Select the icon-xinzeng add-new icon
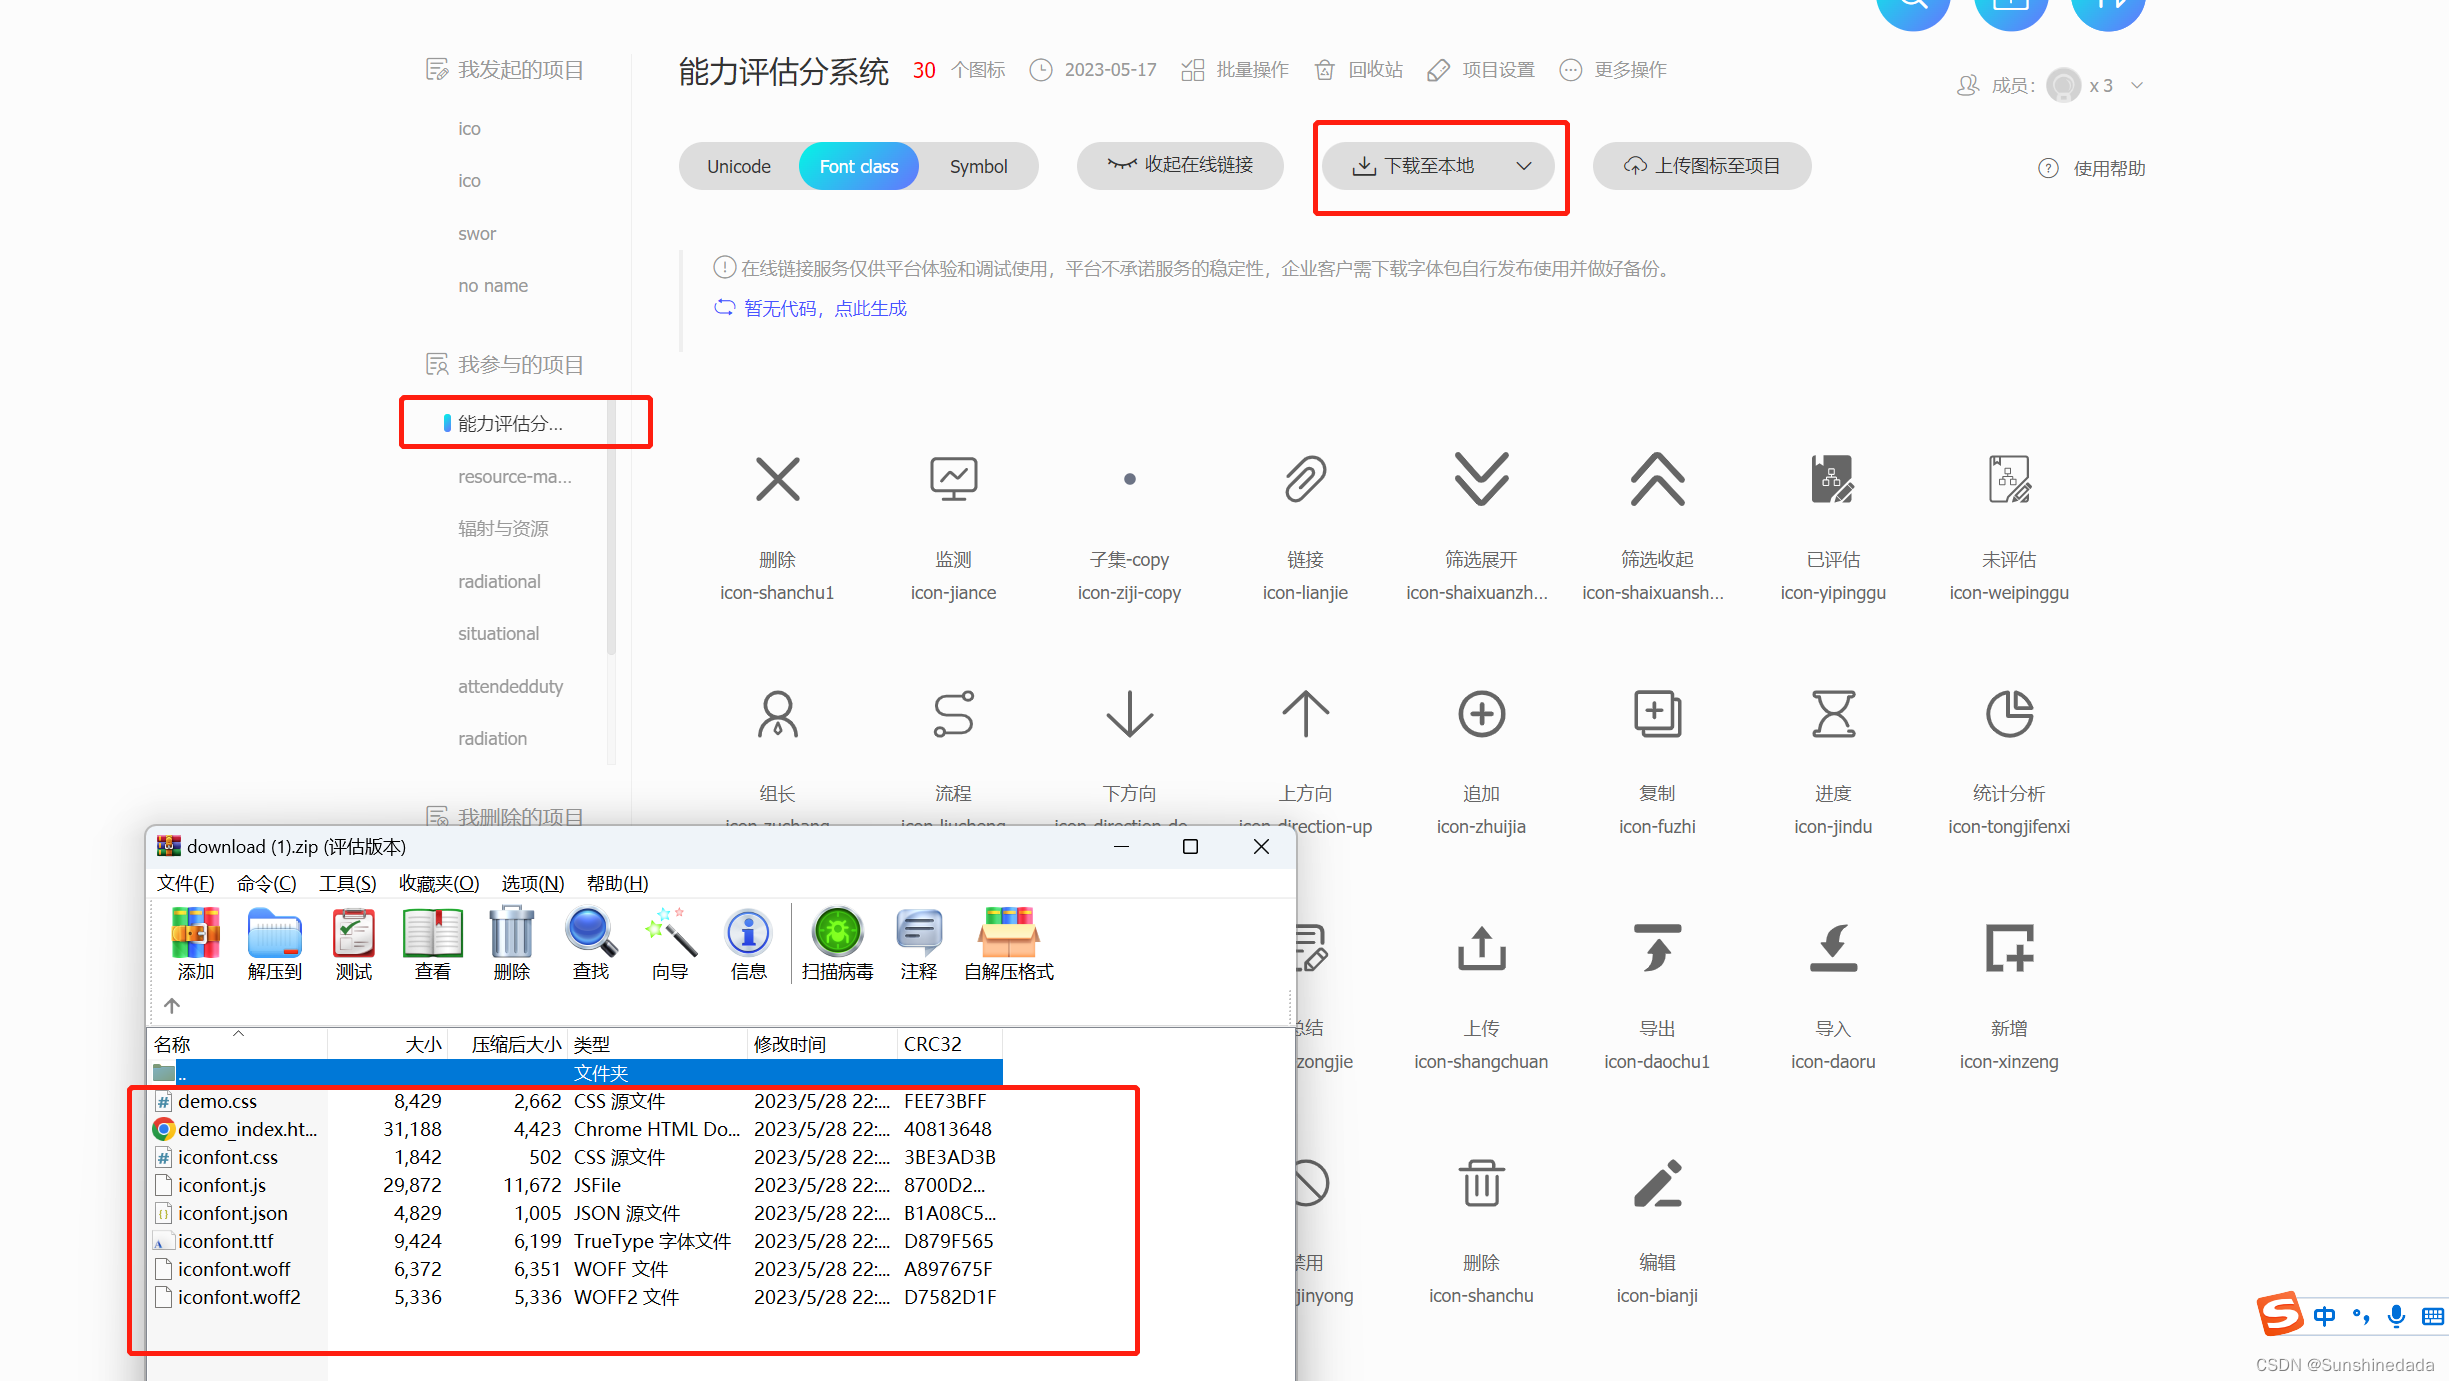2449x1381 pixels. pyautogui.click(x=2009, y=949)
